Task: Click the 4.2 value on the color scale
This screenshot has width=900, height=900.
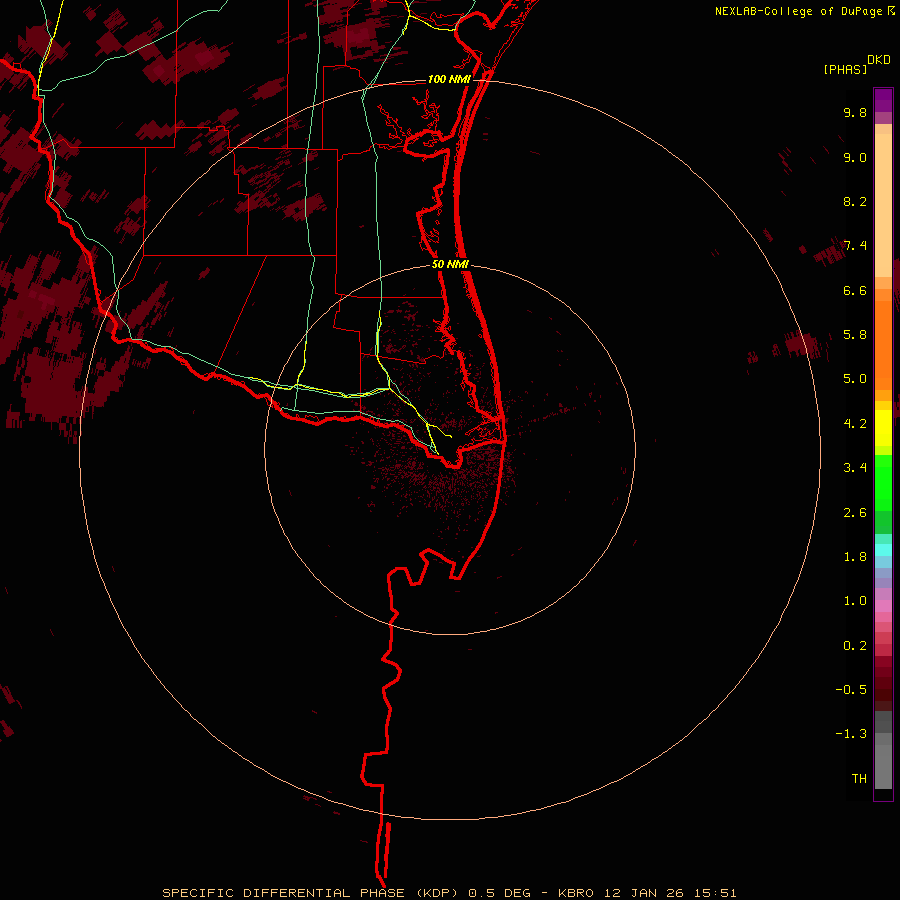Action: (x=855, y=423)
